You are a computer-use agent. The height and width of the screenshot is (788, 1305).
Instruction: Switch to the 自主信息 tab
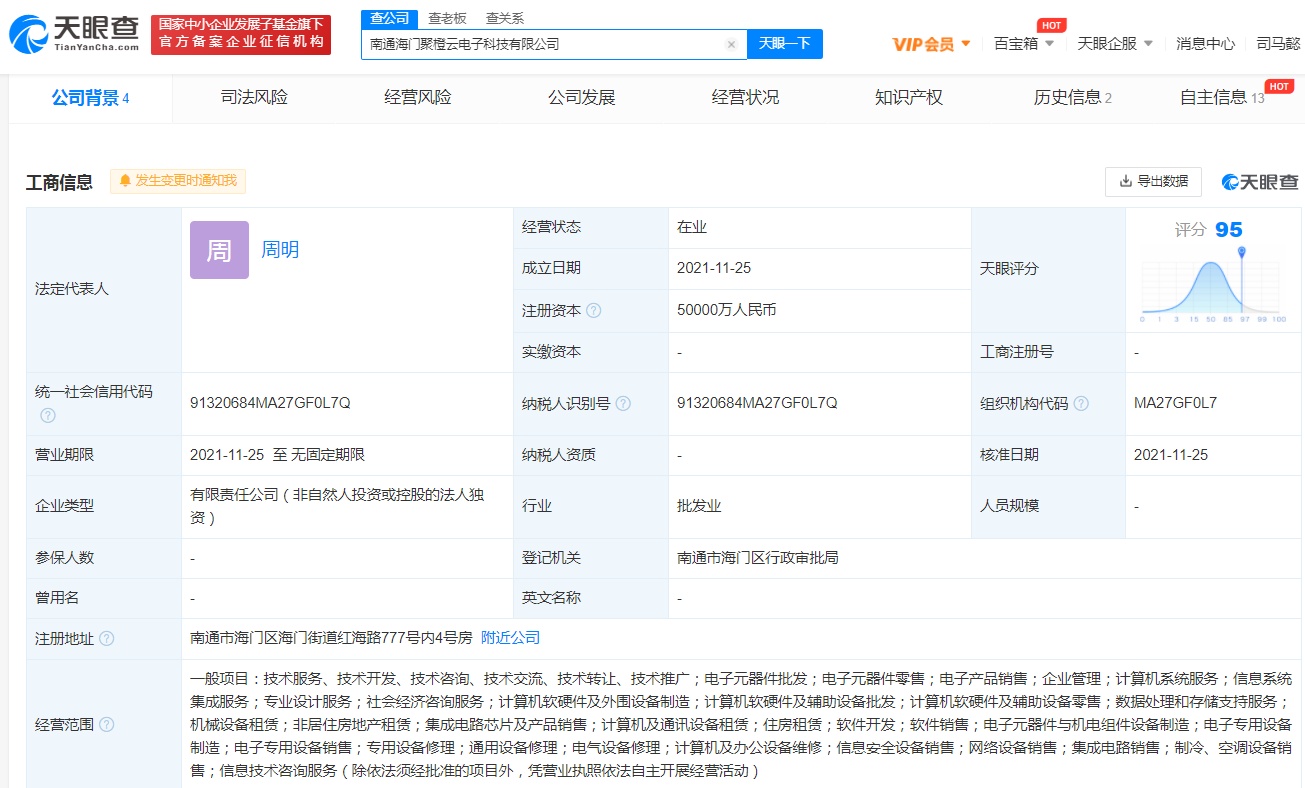pyautogui.click(x=1222, y=98)
